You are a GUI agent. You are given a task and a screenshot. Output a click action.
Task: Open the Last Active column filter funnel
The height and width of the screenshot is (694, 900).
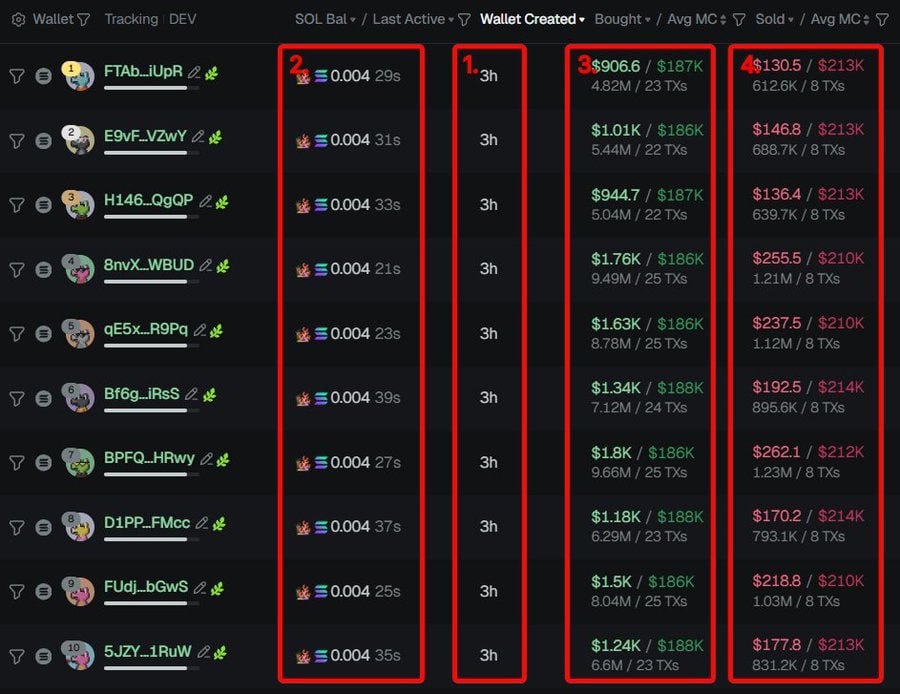pyautogui.click(x=464, y=20)
